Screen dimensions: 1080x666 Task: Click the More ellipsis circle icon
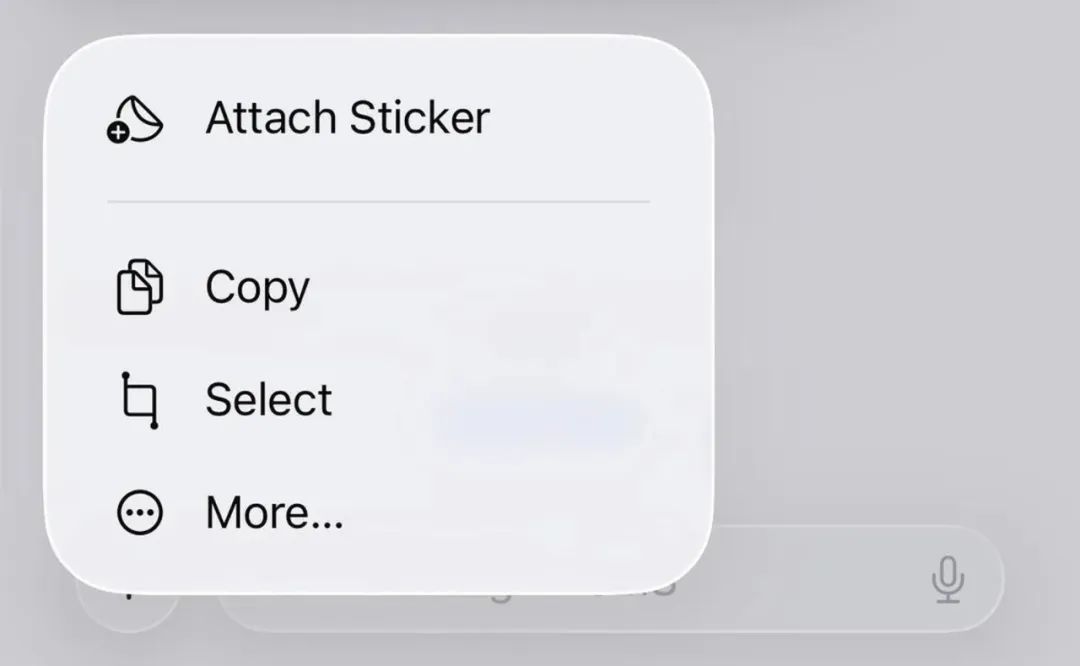[x=140, y=512]
